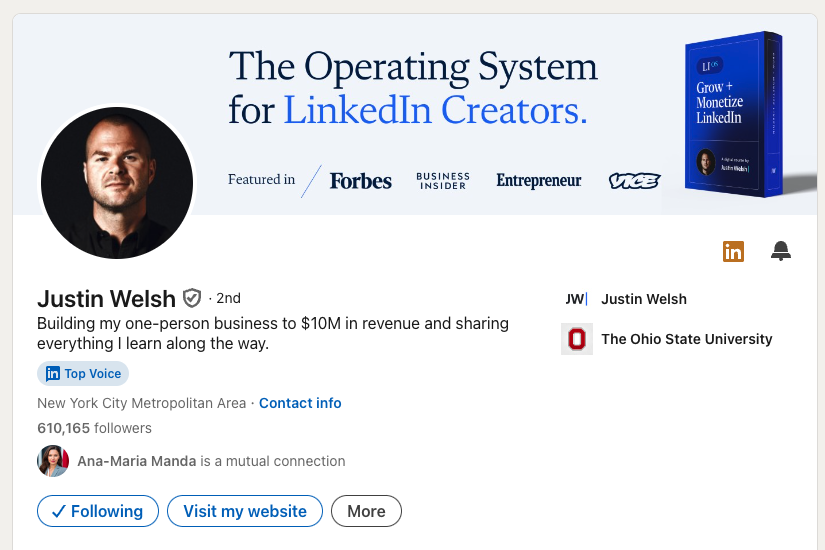Viewport: 825px width, 550px height.
Task: Click the Top Voice badge
Action: pos(84,374)
